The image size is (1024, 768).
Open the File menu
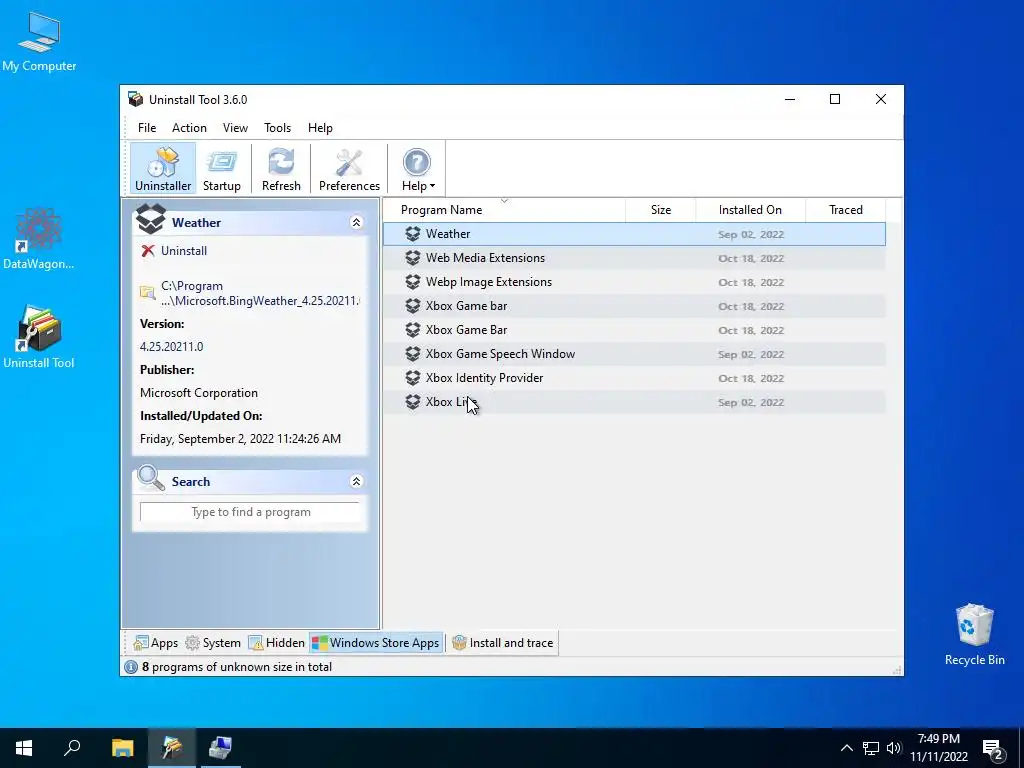coord(147,128)
